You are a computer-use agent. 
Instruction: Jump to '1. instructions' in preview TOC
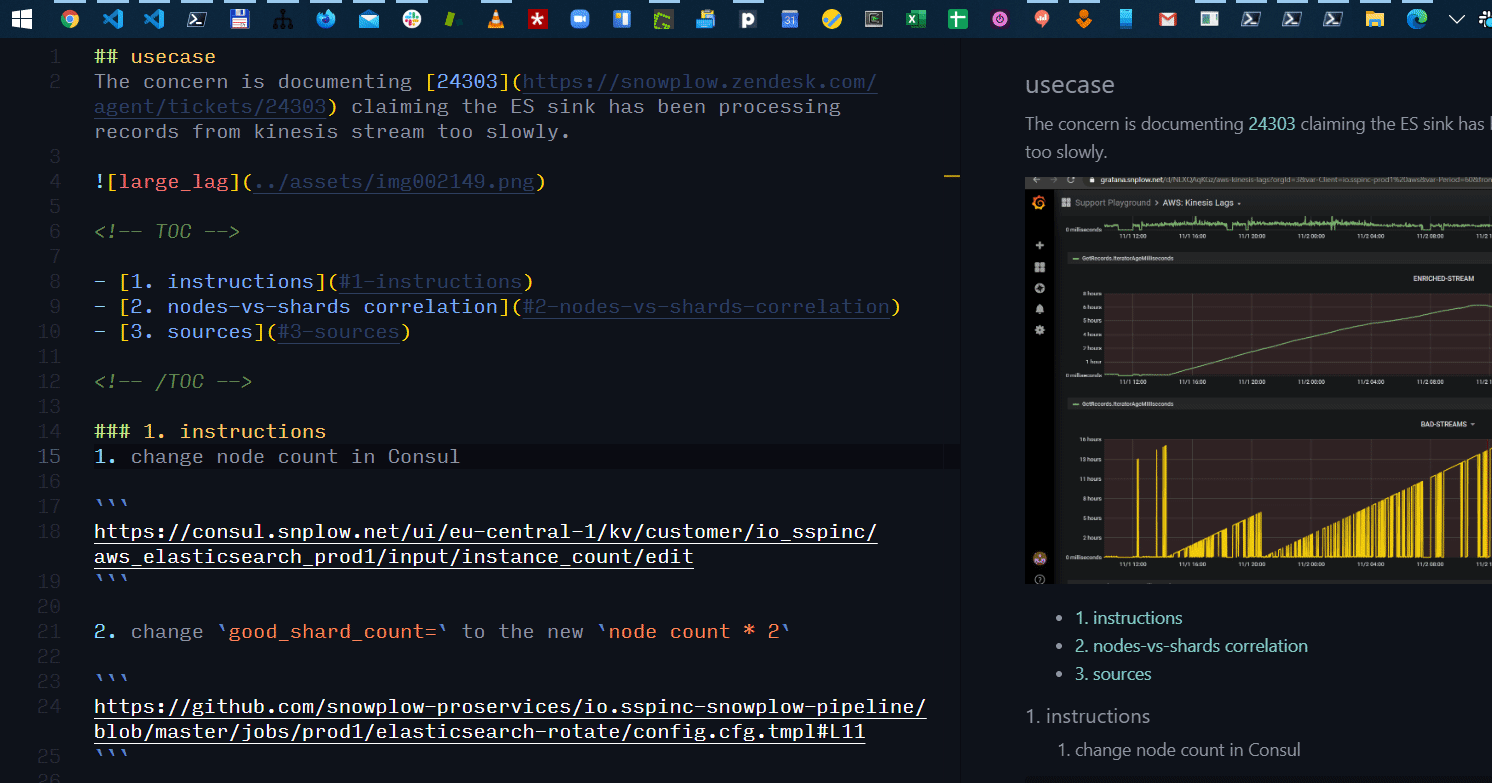coord(1128,618)
